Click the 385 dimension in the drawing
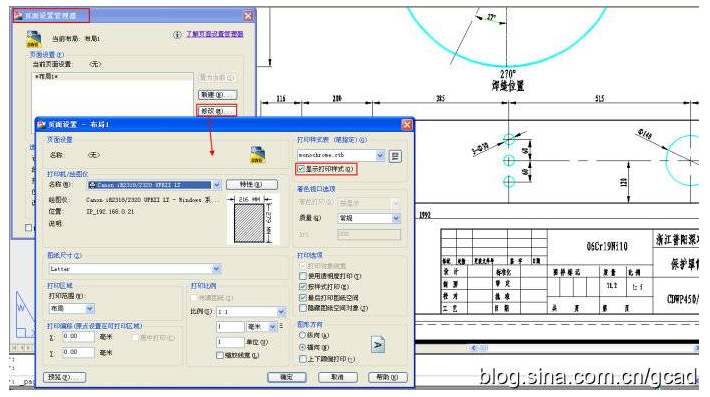 tap(441, 99)
